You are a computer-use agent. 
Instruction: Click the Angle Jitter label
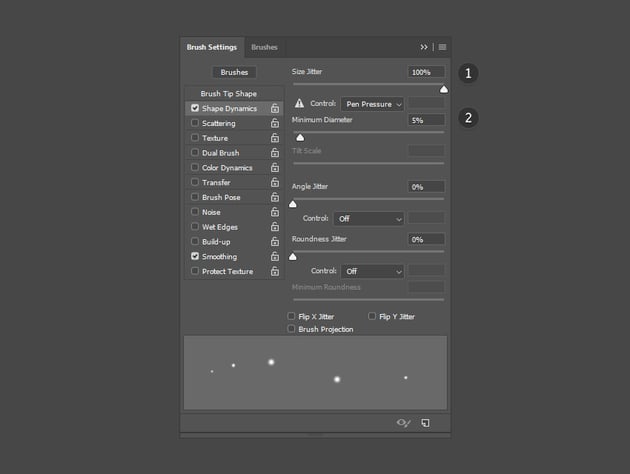(310, 186)
